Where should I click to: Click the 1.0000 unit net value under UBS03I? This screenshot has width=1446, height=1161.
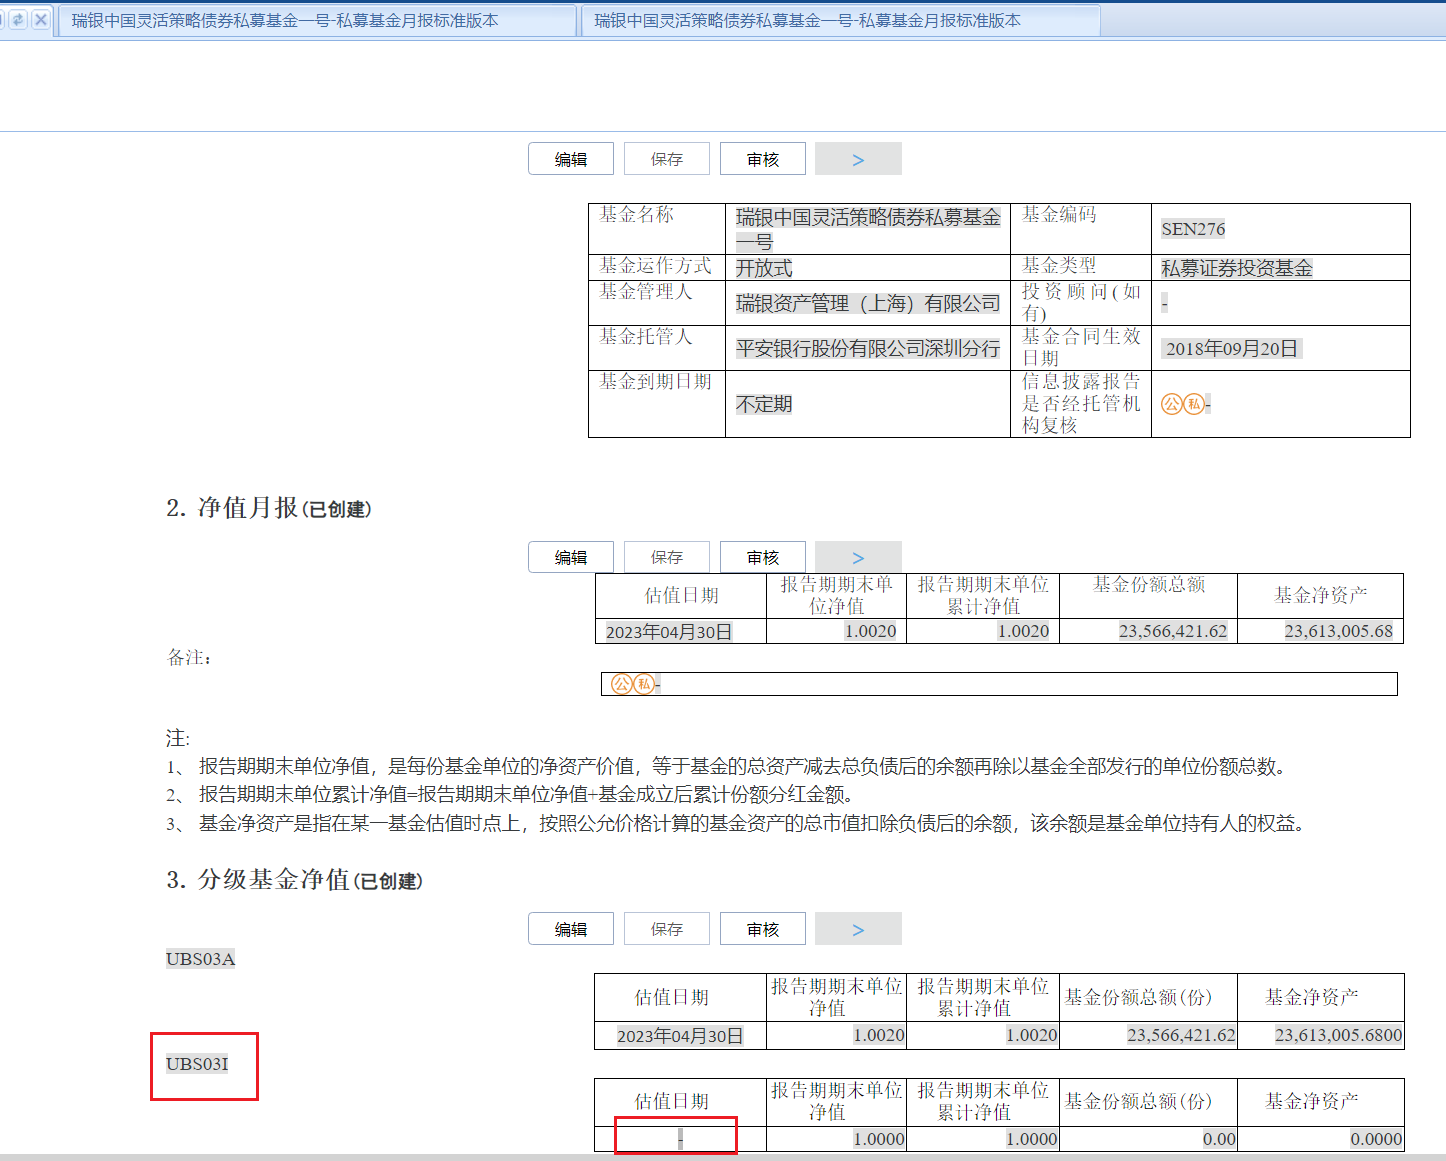coord(879,1139)
